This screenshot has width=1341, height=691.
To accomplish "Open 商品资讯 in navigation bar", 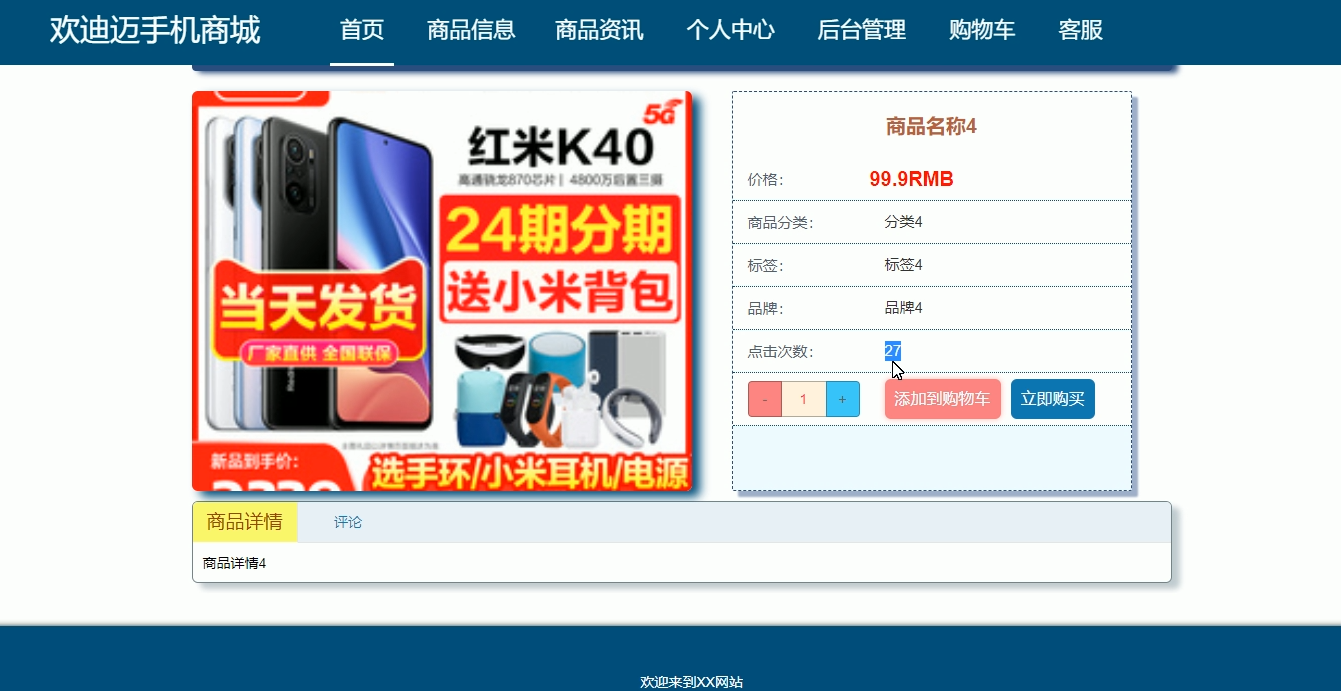I will point(599,30).
